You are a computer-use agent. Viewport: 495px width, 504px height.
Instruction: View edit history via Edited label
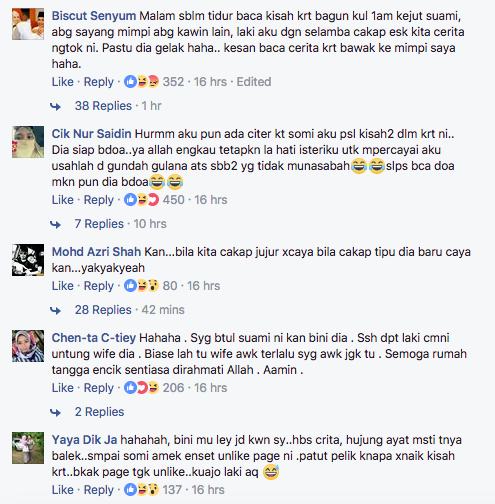254,82
